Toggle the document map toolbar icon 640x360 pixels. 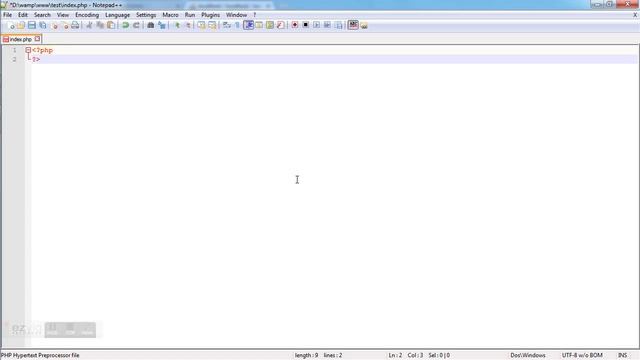coord(269,25)
